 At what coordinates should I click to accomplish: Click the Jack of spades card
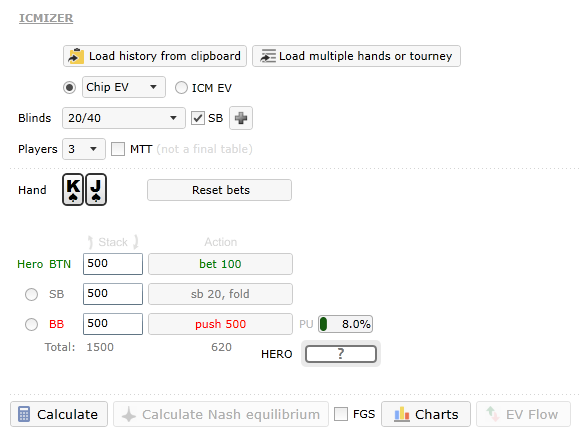coord(96,189)
